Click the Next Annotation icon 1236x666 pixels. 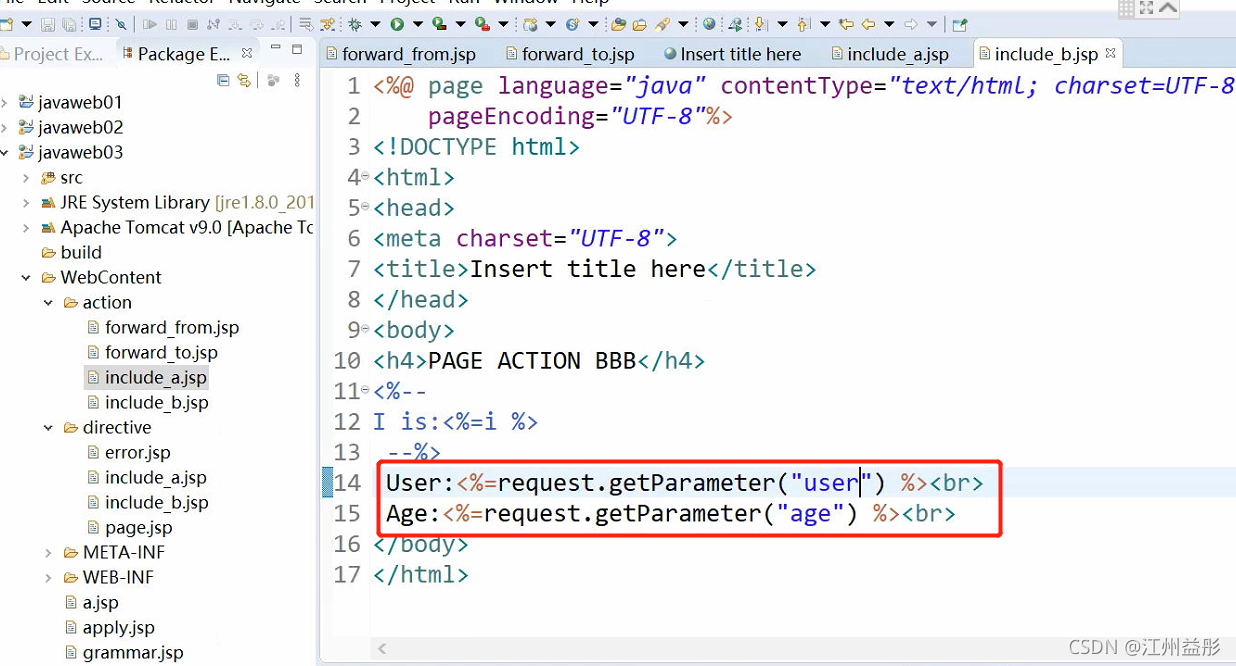click(x=761, y=24)
